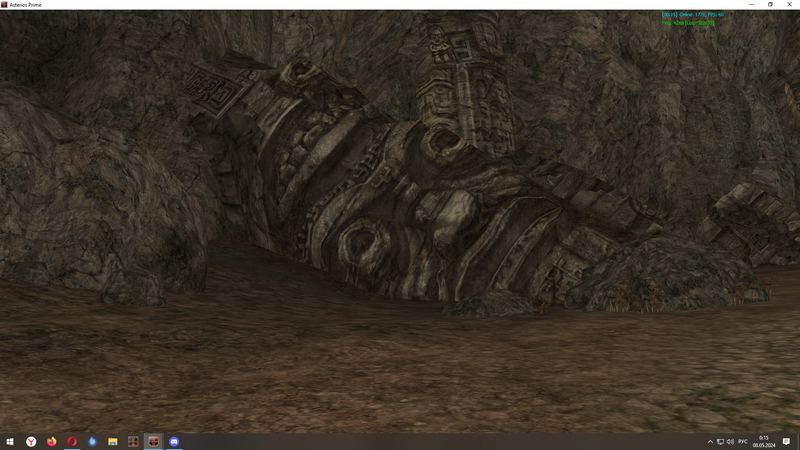Expand hidden system tray icons
Viewport: 800px width, 450px height.
pyautogui.click(x=710, y=442)
